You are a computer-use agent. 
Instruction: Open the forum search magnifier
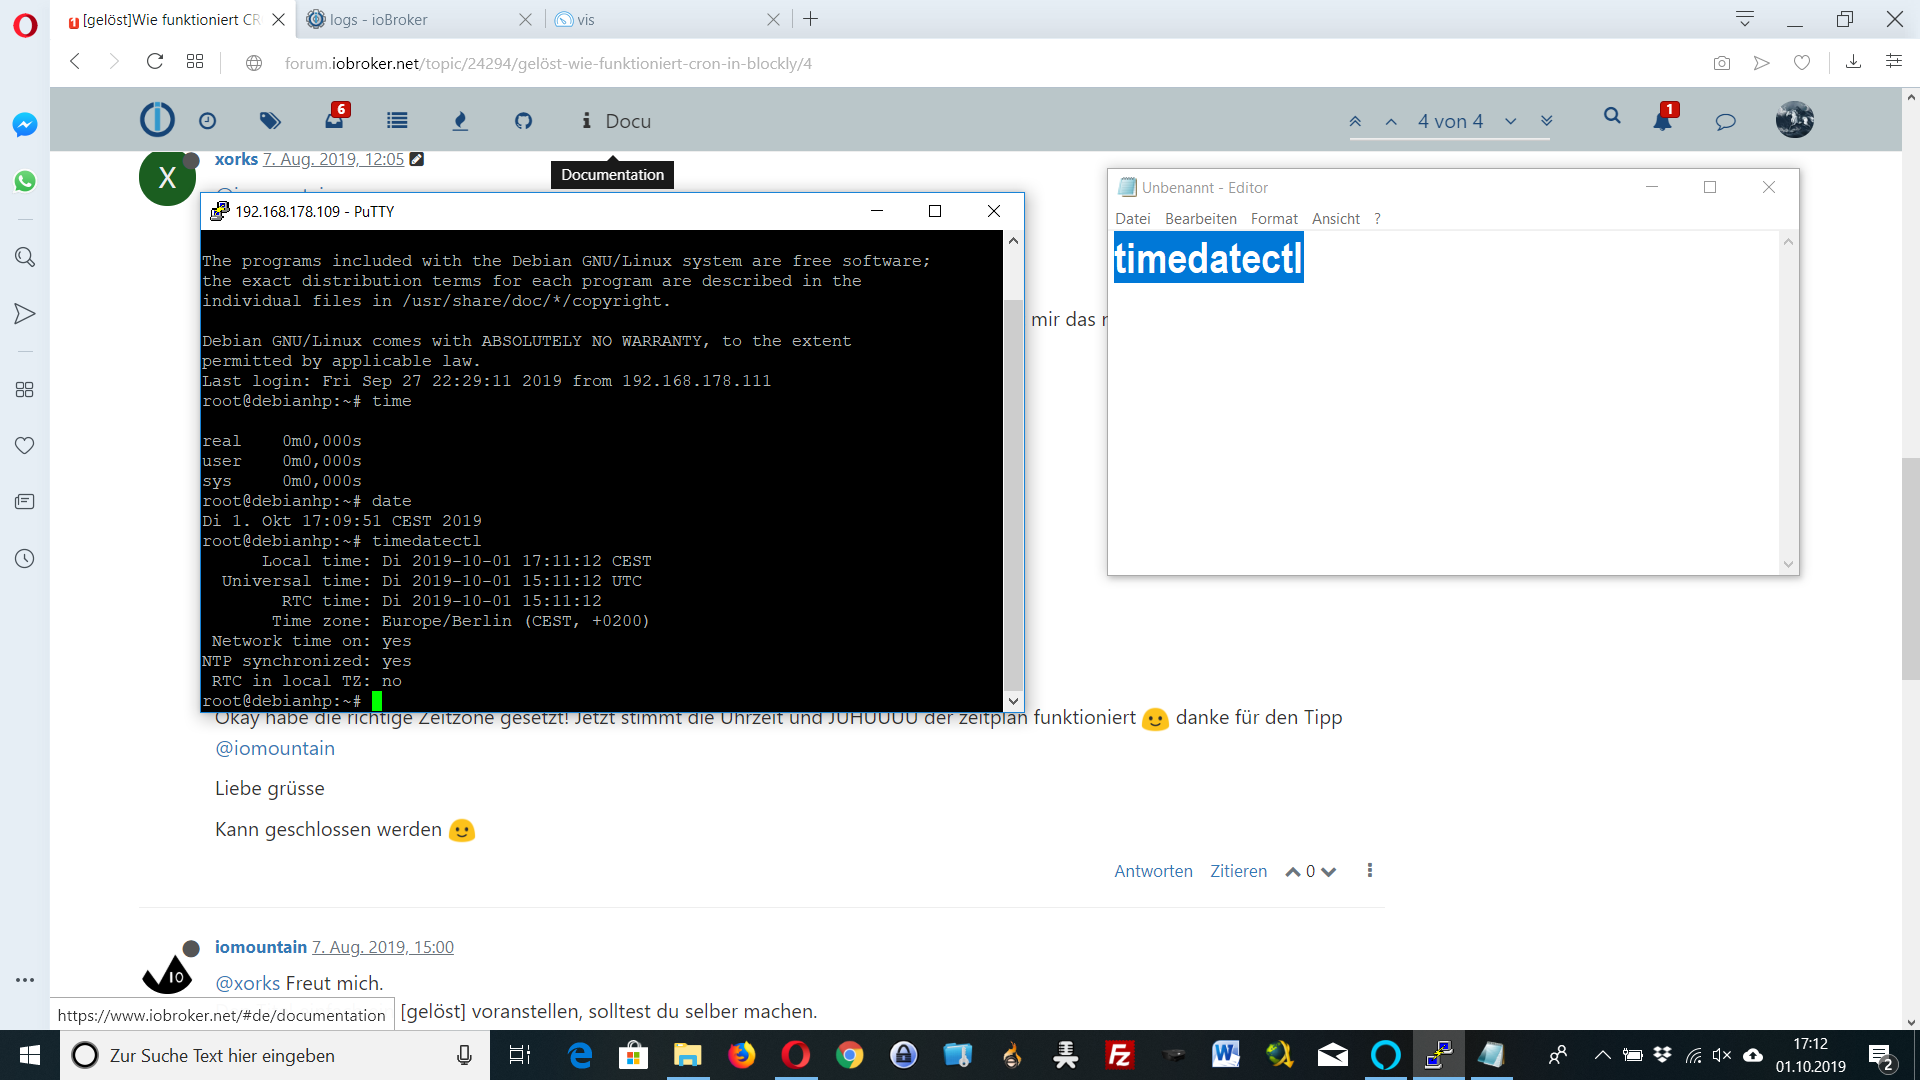[x=1612, y=117]
